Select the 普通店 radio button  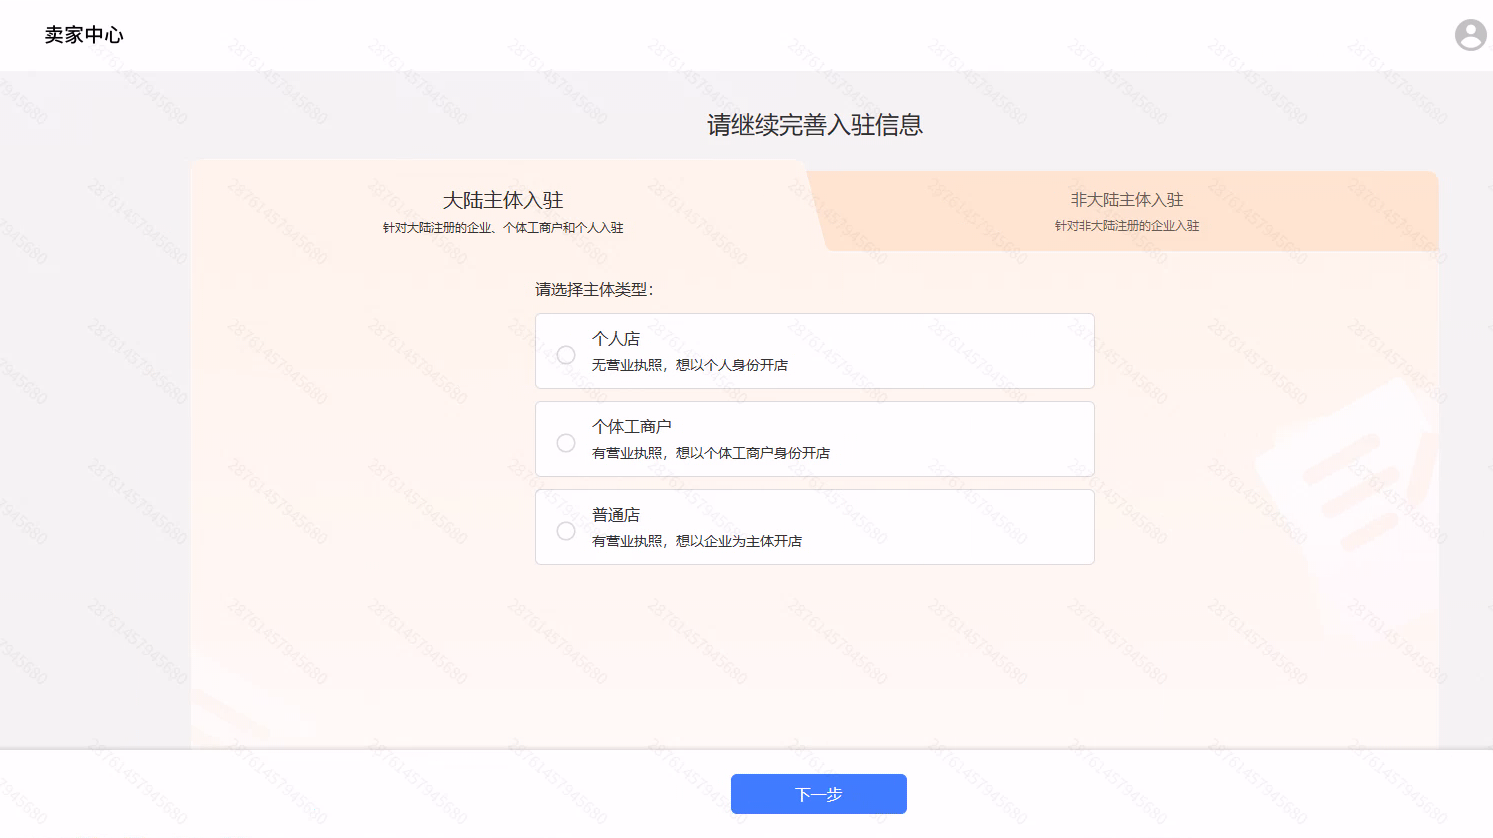pos(566,530)
